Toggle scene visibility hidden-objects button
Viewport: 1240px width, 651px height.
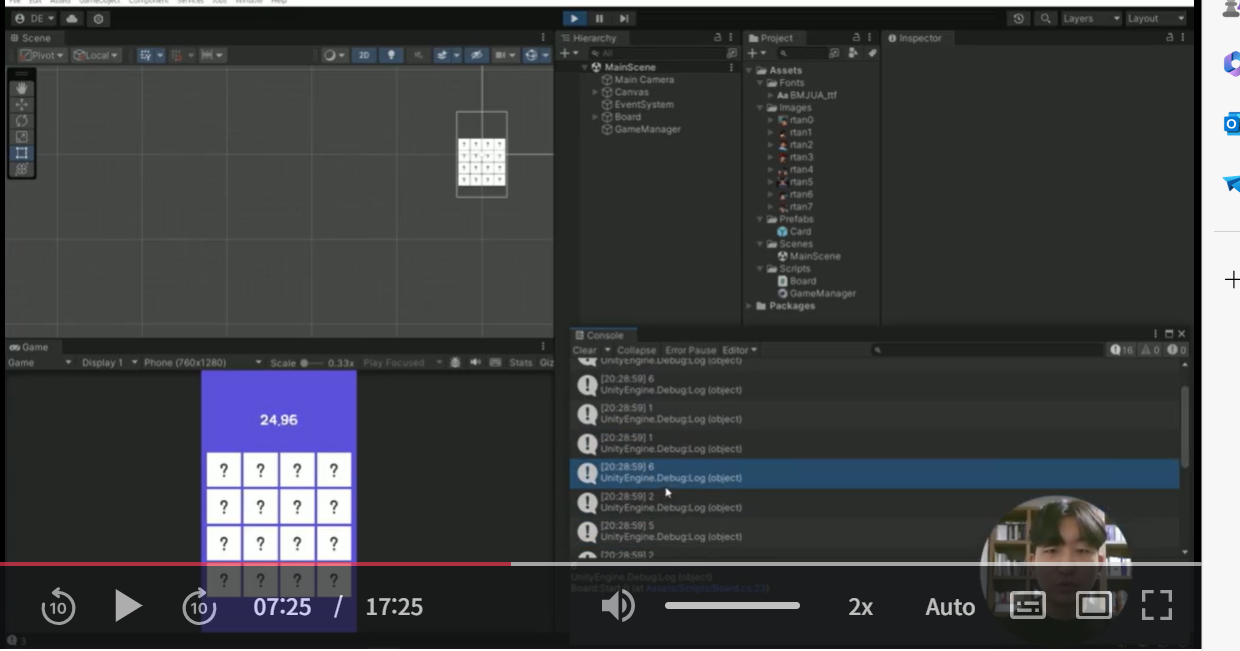tap(478, 56)
